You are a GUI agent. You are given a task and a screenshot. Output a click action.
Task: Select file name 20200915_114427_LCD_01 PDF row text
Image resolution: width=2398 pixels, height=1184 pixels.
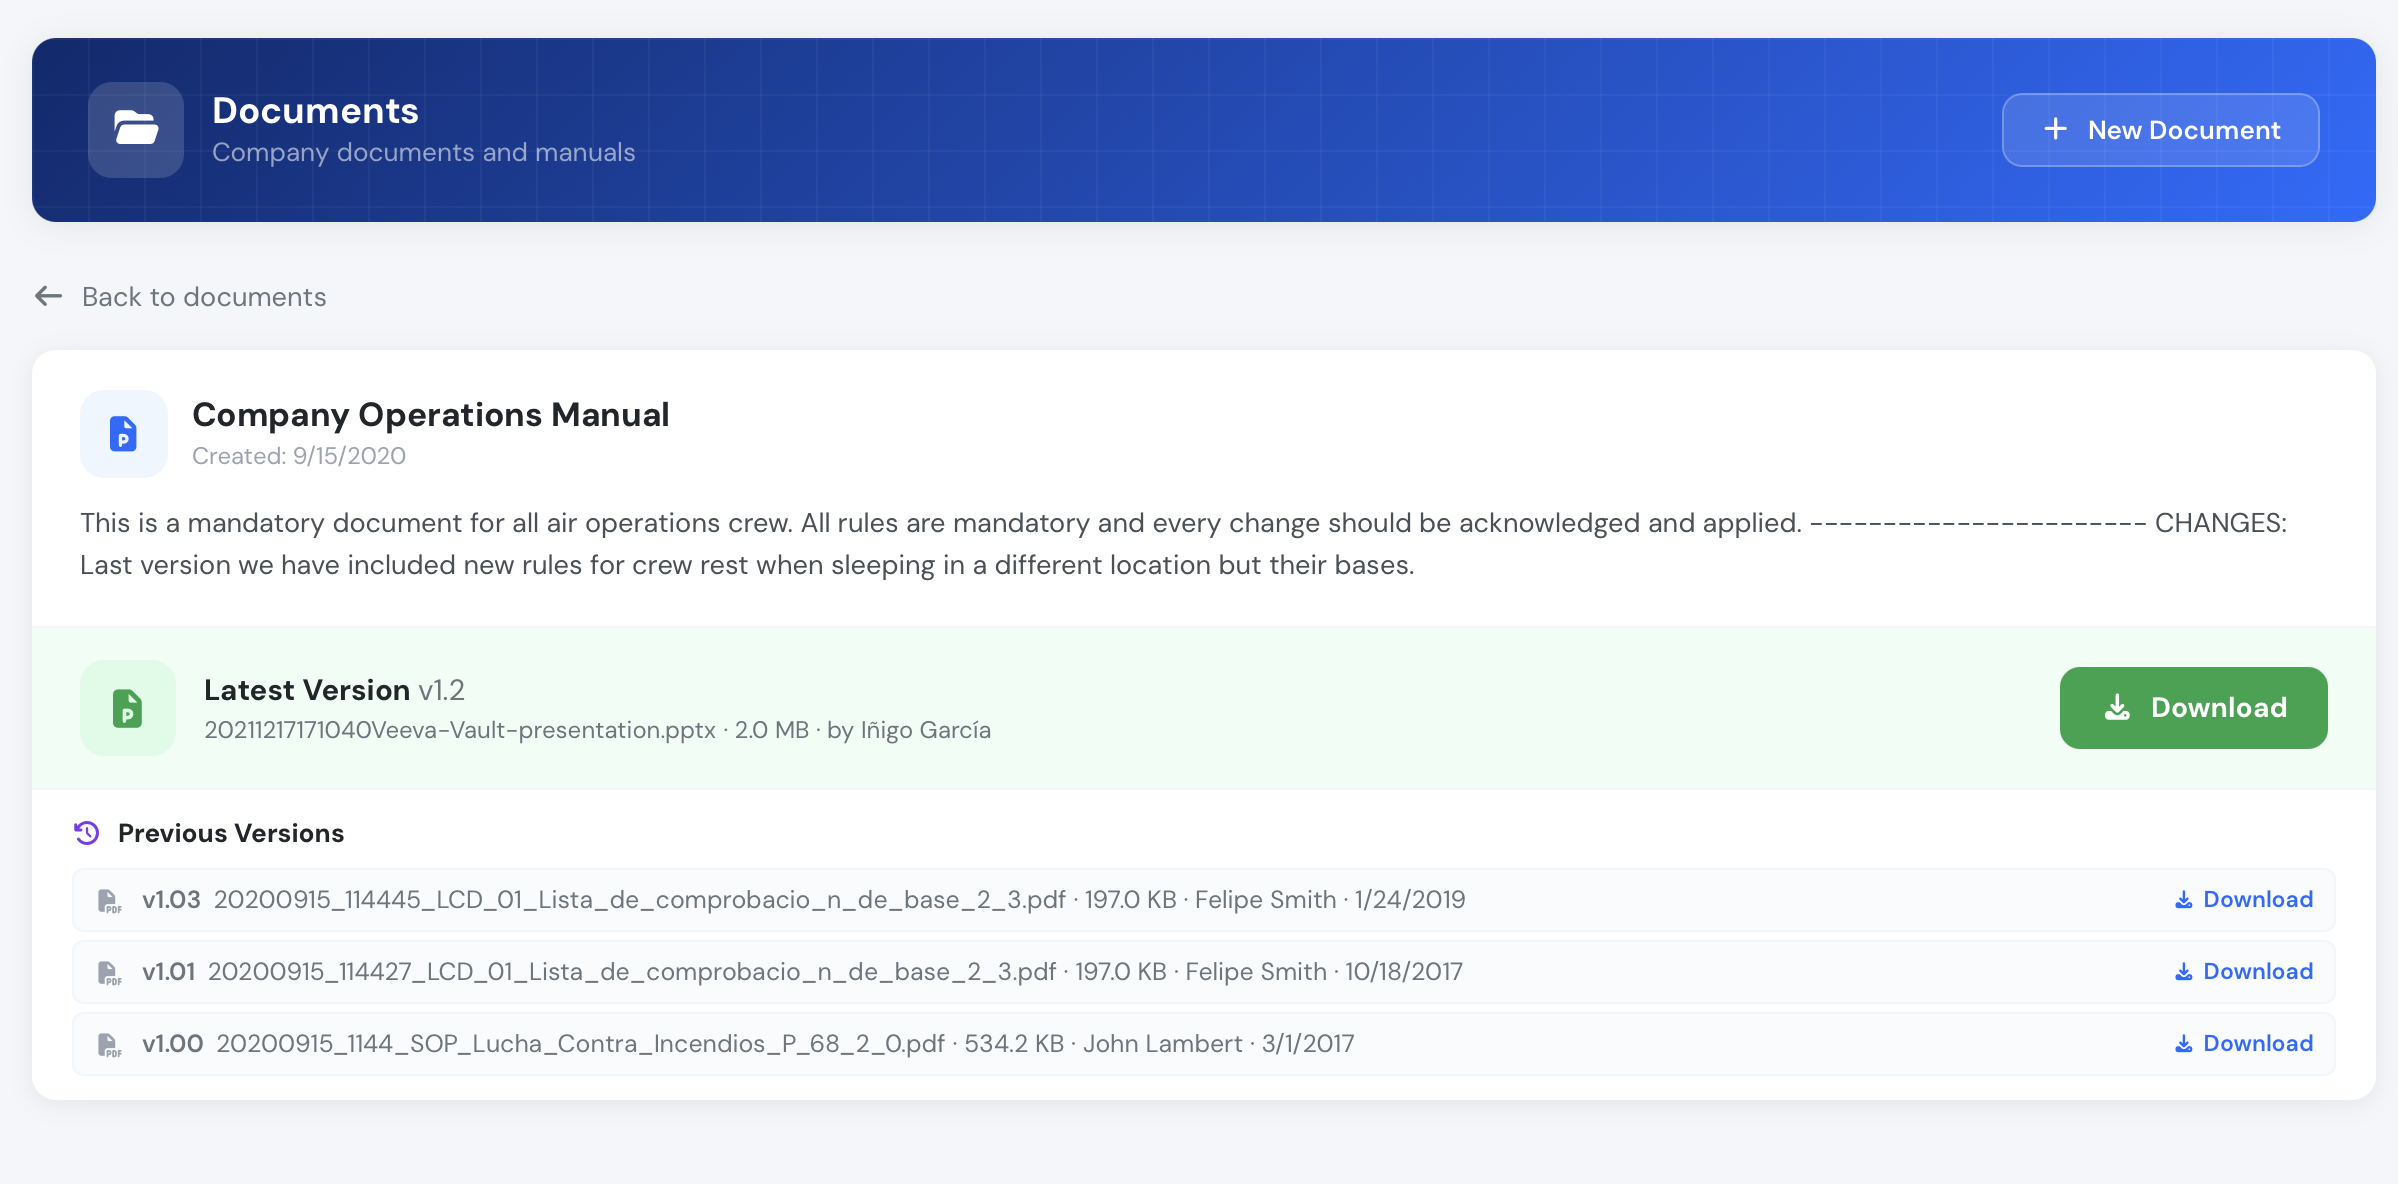click(632, 972)
